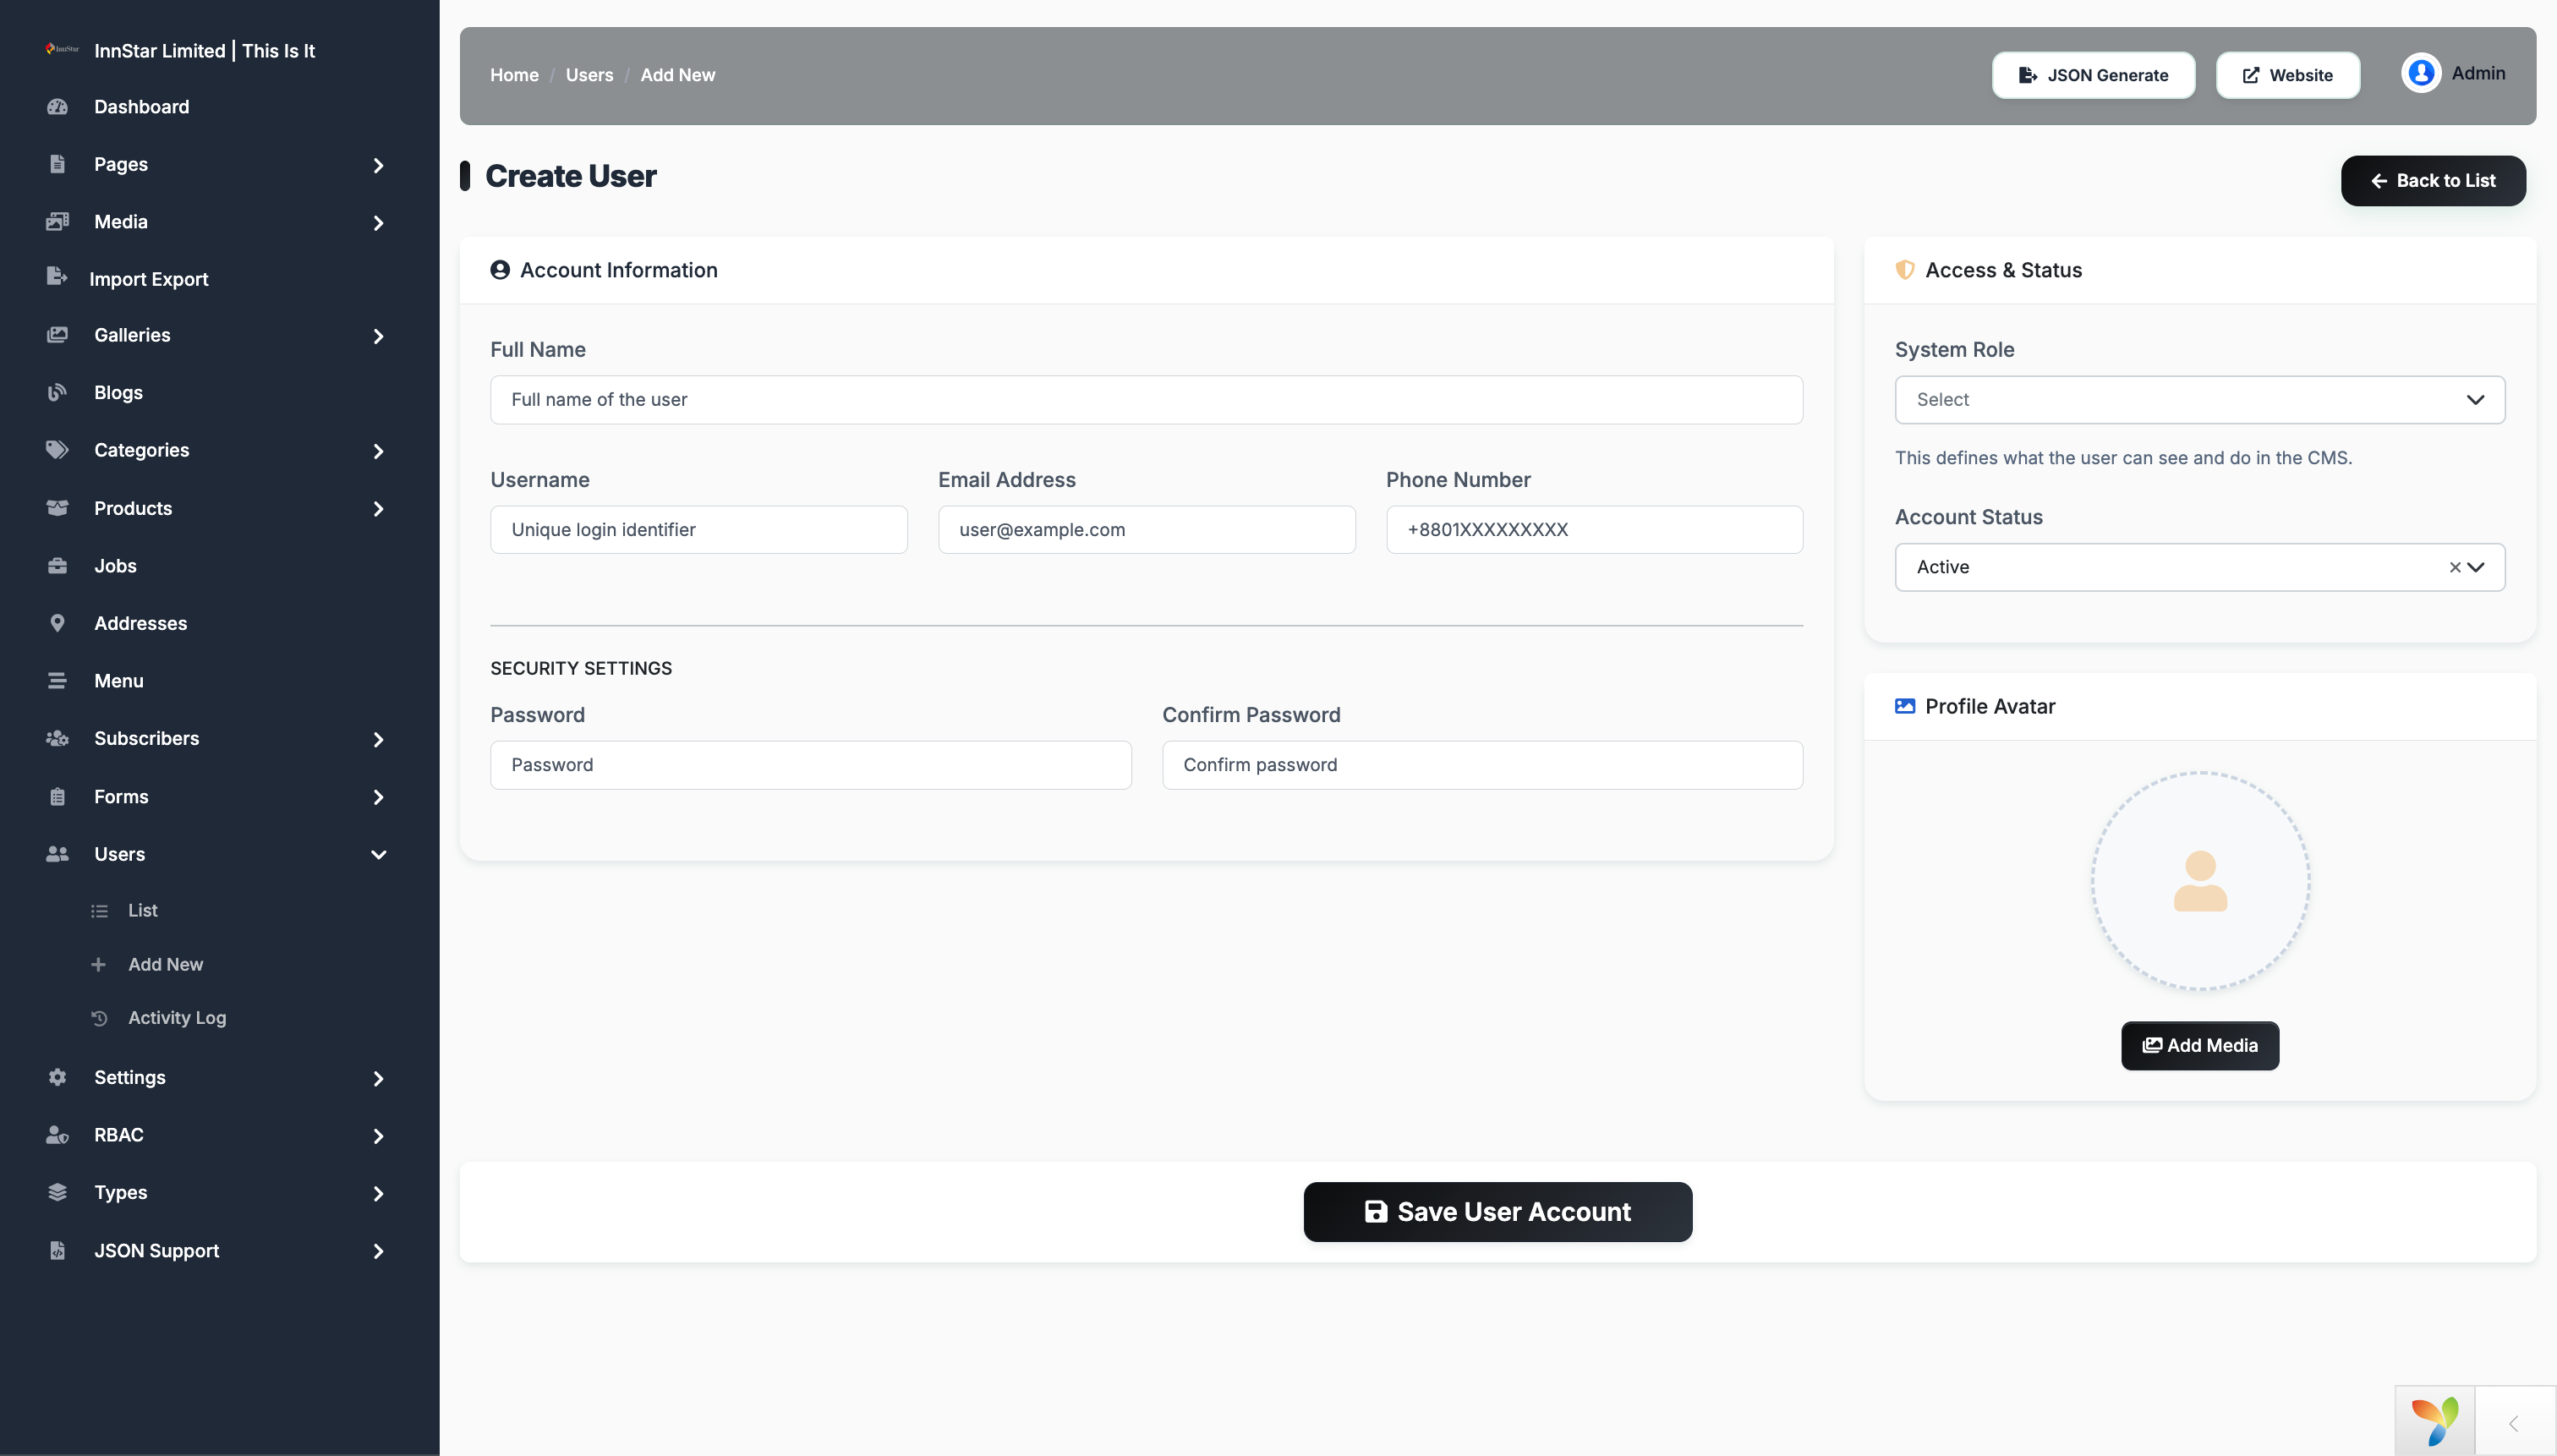This screenshot has height=1456, width=2557.
Task: Go to Users breadcrumb link
Action: pos(589,75)
